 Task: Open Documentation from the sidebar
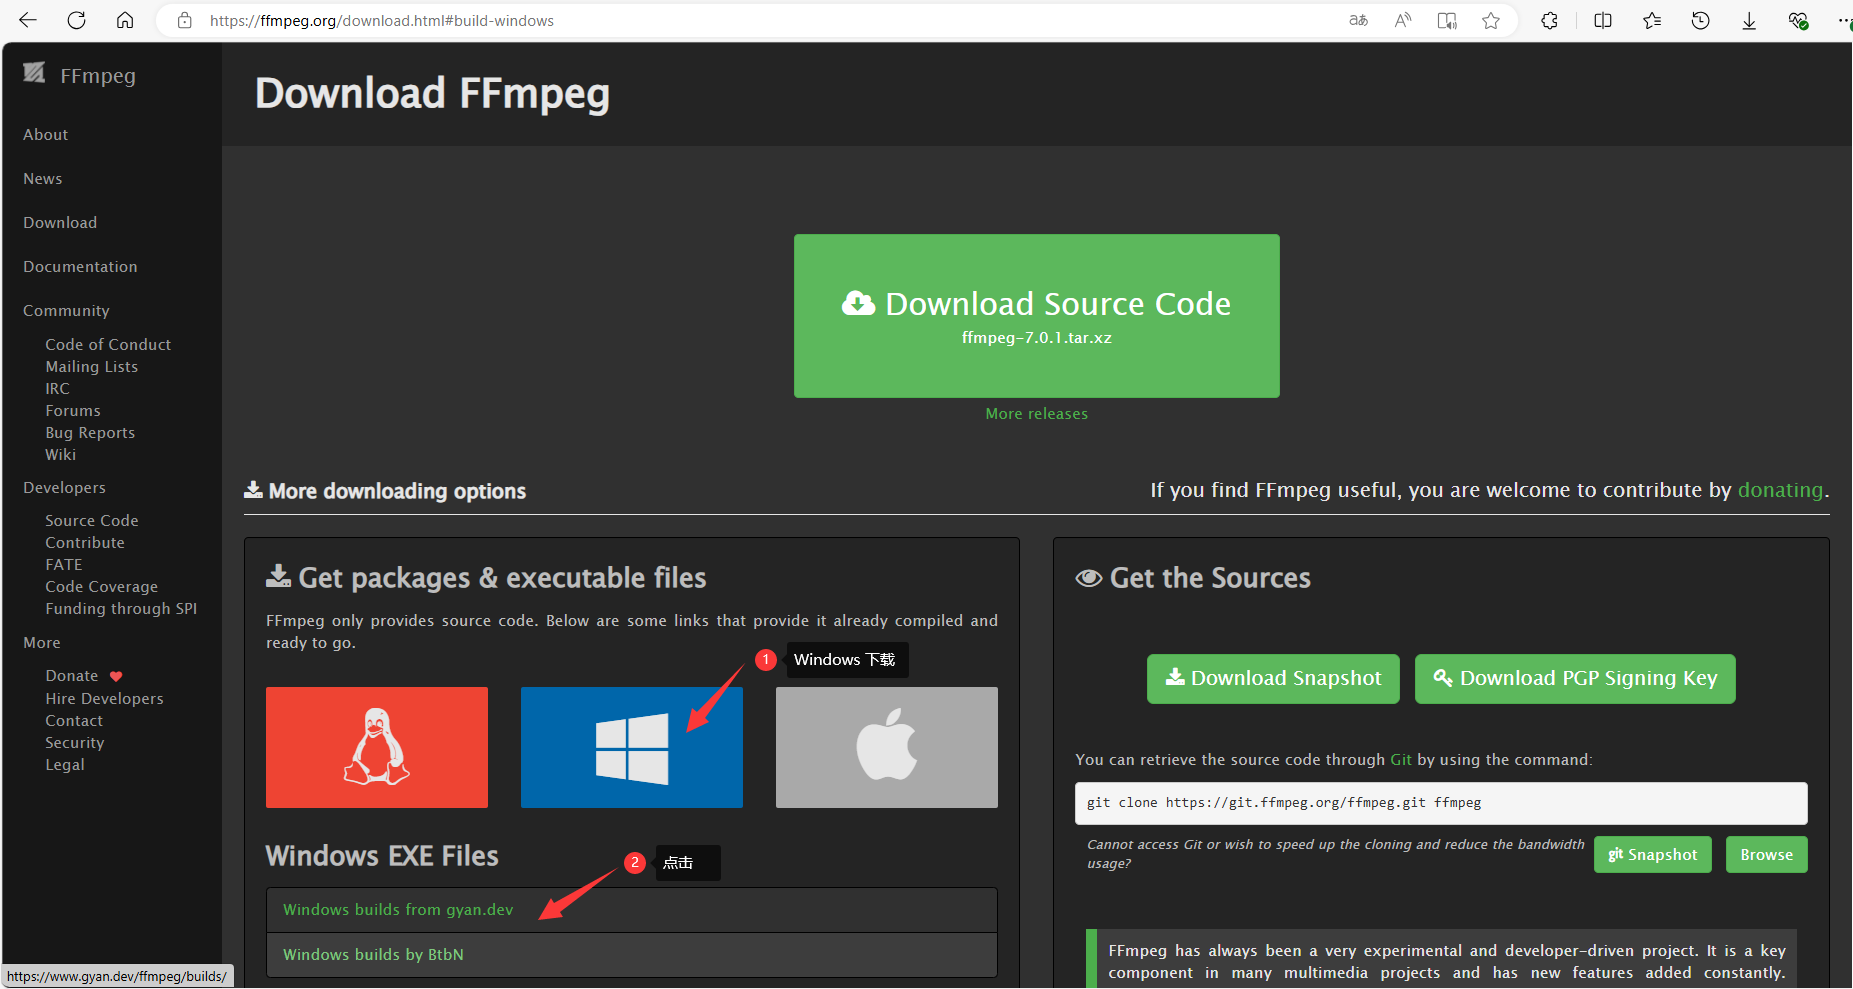pyautogui.click(x=80, y=267)
